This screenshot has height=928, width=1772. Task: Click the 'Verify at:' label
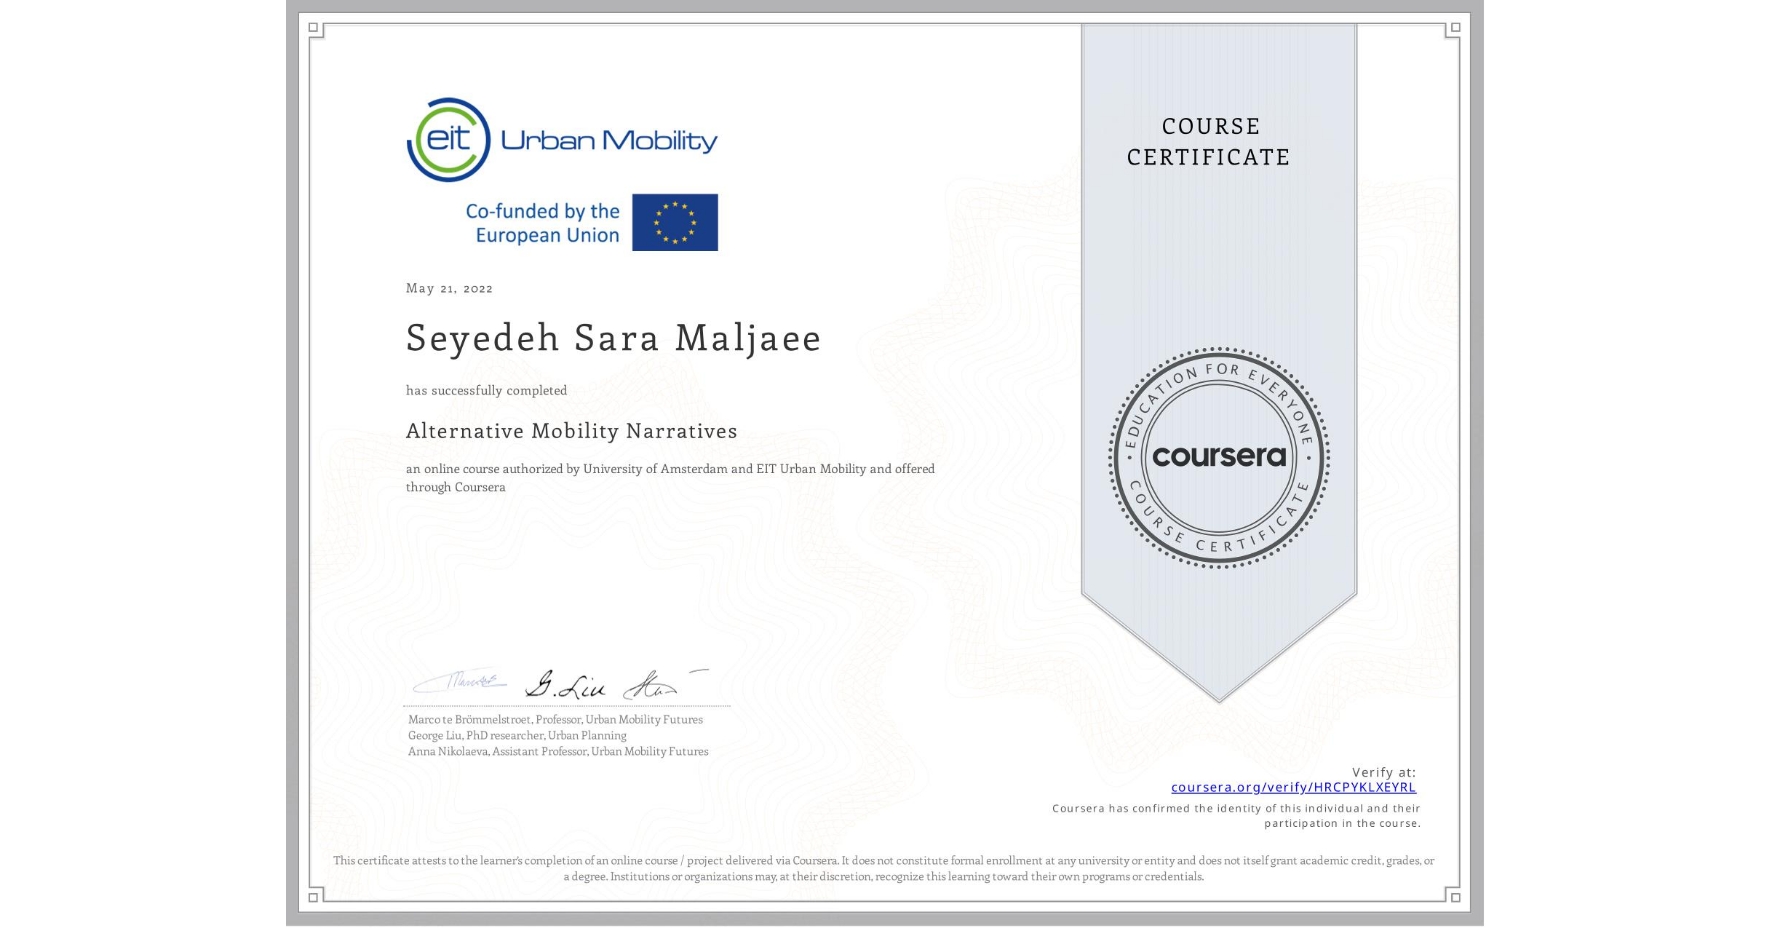click(1383, 771)
